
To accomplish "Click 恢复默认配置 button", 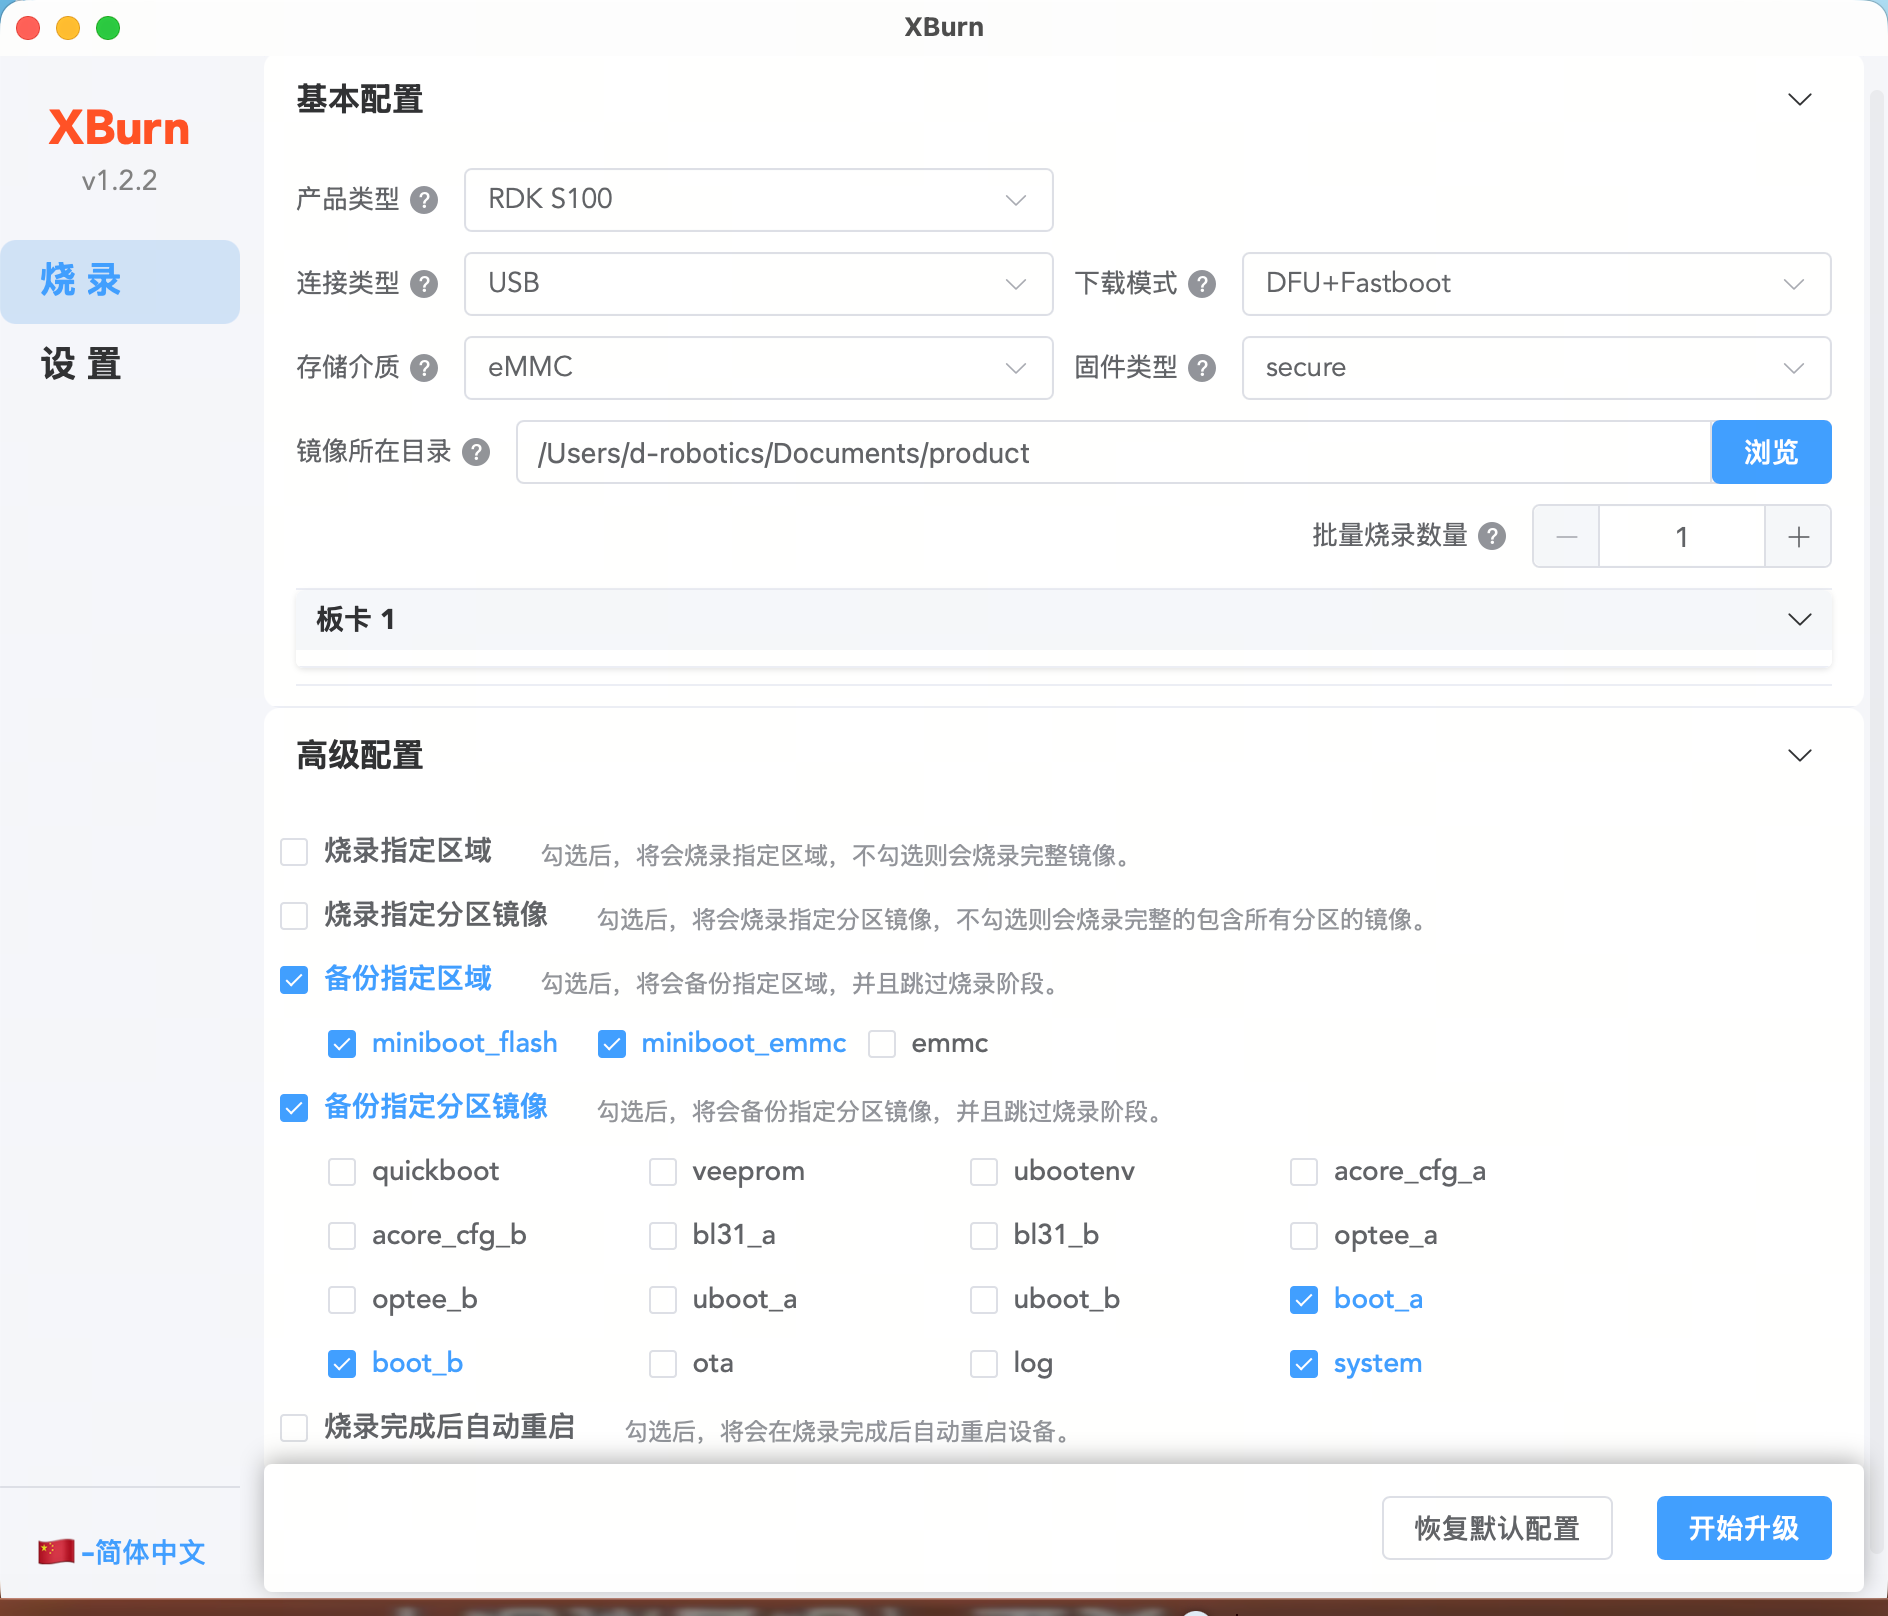I will coord(1497,1528).
